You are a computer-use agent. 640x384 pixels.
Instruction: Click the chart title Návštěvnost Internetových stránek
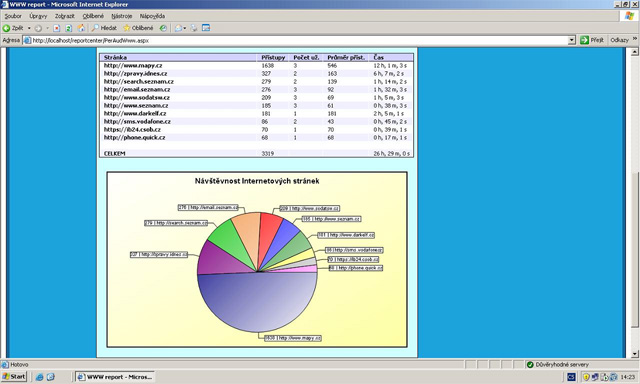(257, 181)
